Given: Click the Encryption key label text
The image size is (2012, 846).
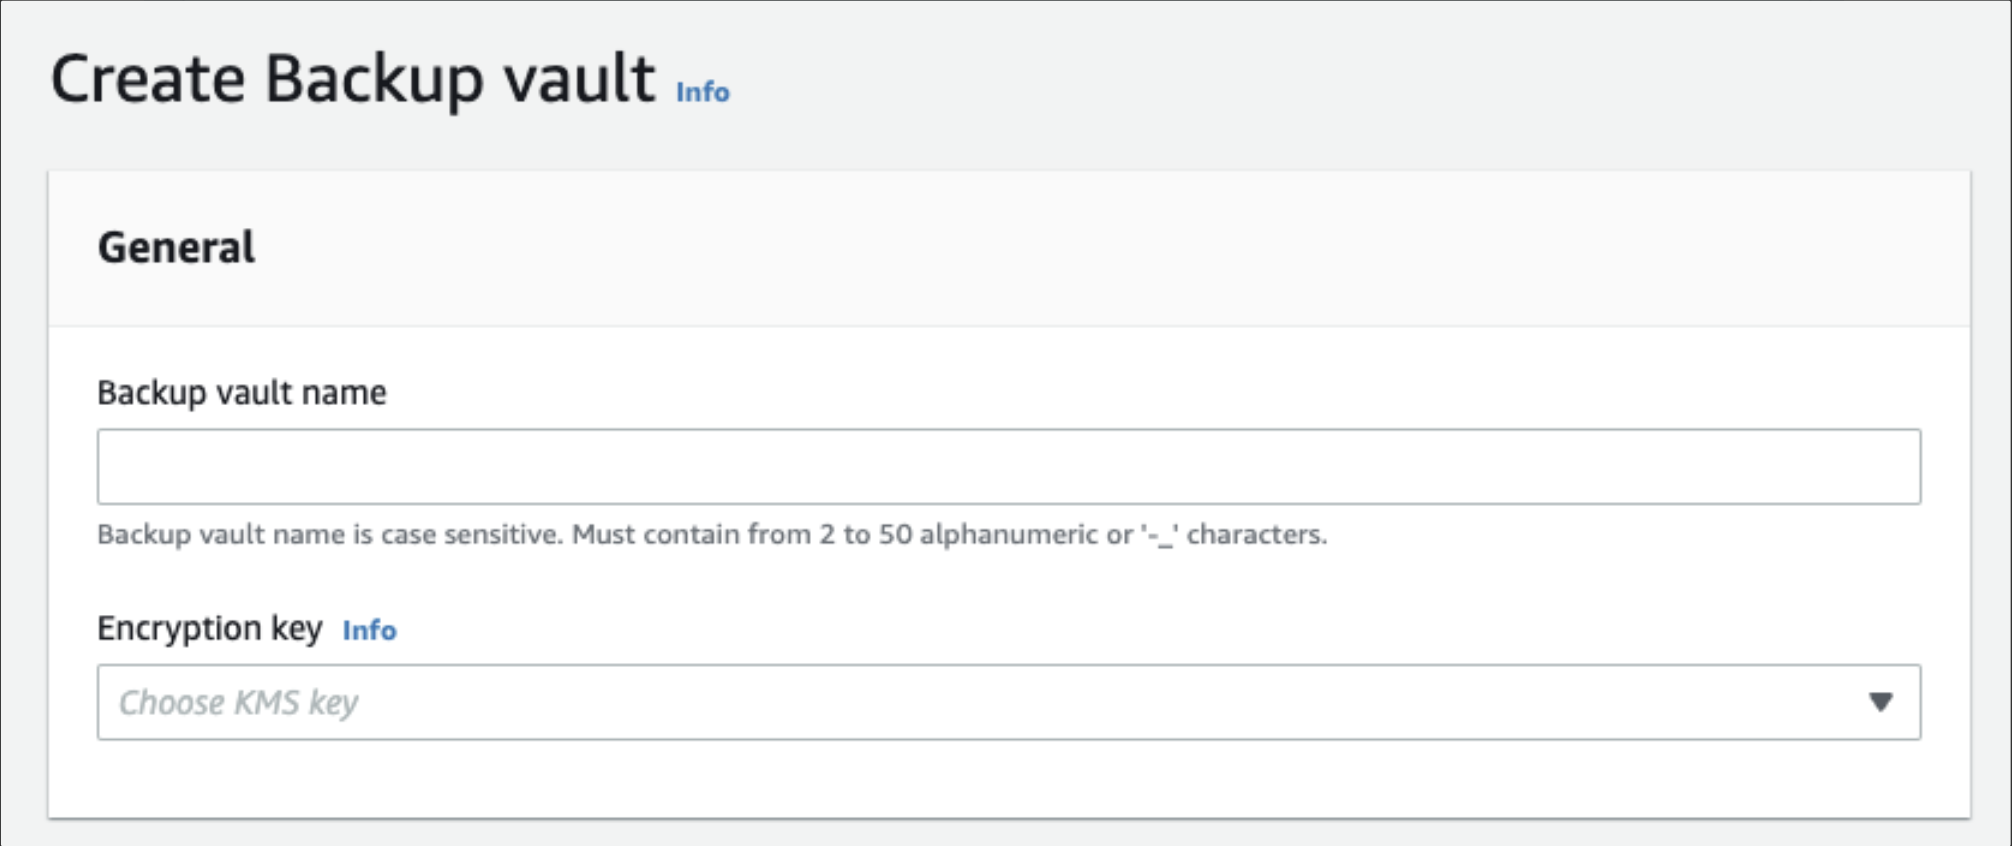Looking at the screenshot, I should pos(210,629).
